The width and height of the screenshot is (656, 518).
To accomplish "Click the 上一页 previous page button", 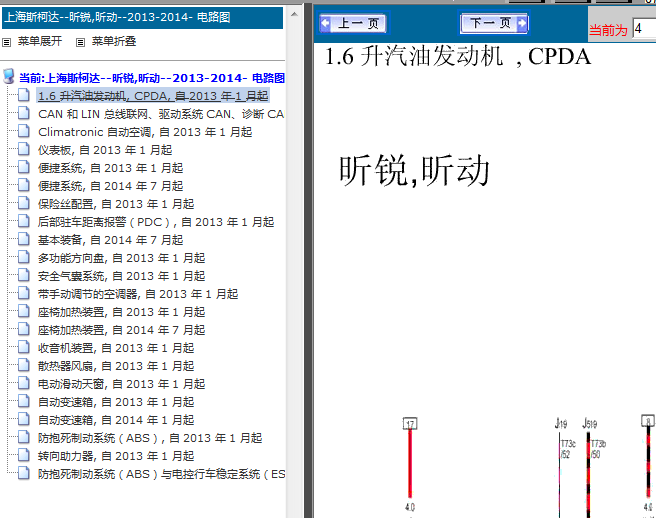I will click(x=353, y=23).
